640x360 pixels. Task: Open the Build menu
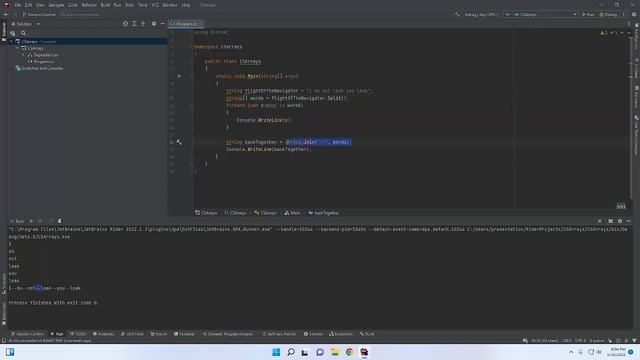tap(105, 5)
